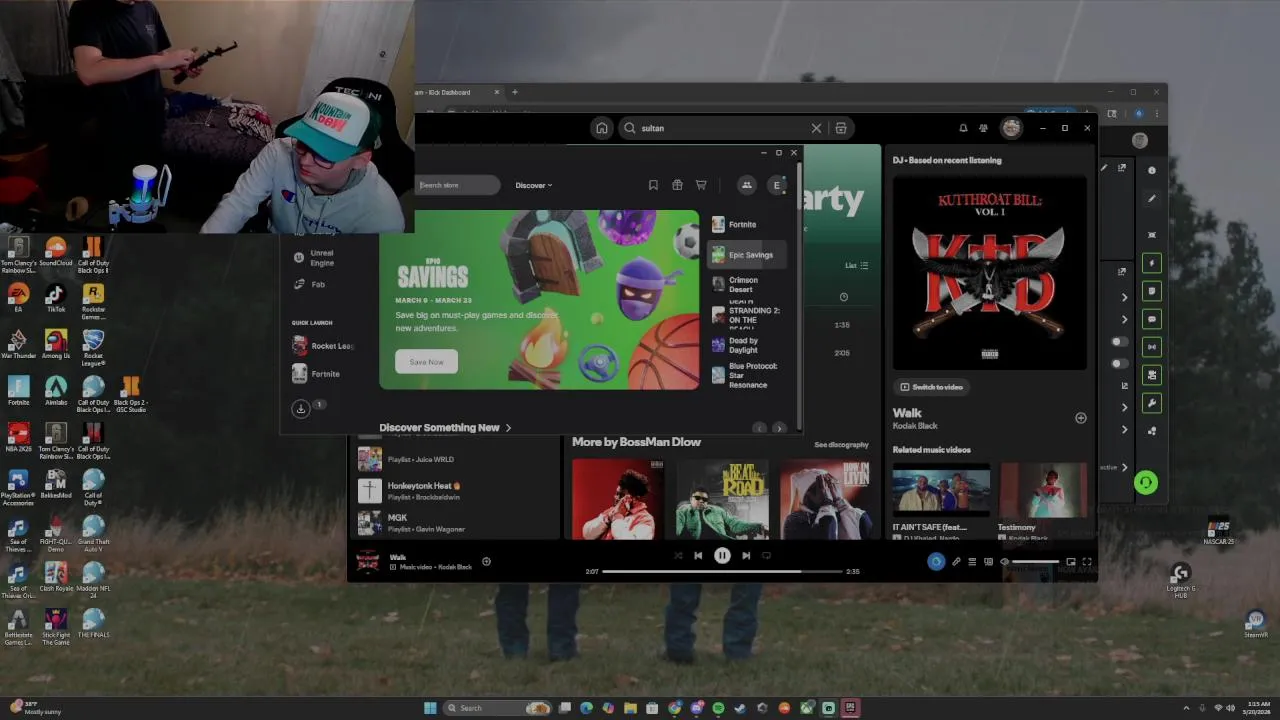
Task: Open the Spotify queue icon
Action: pyautogui.click(x=972, y=562)
